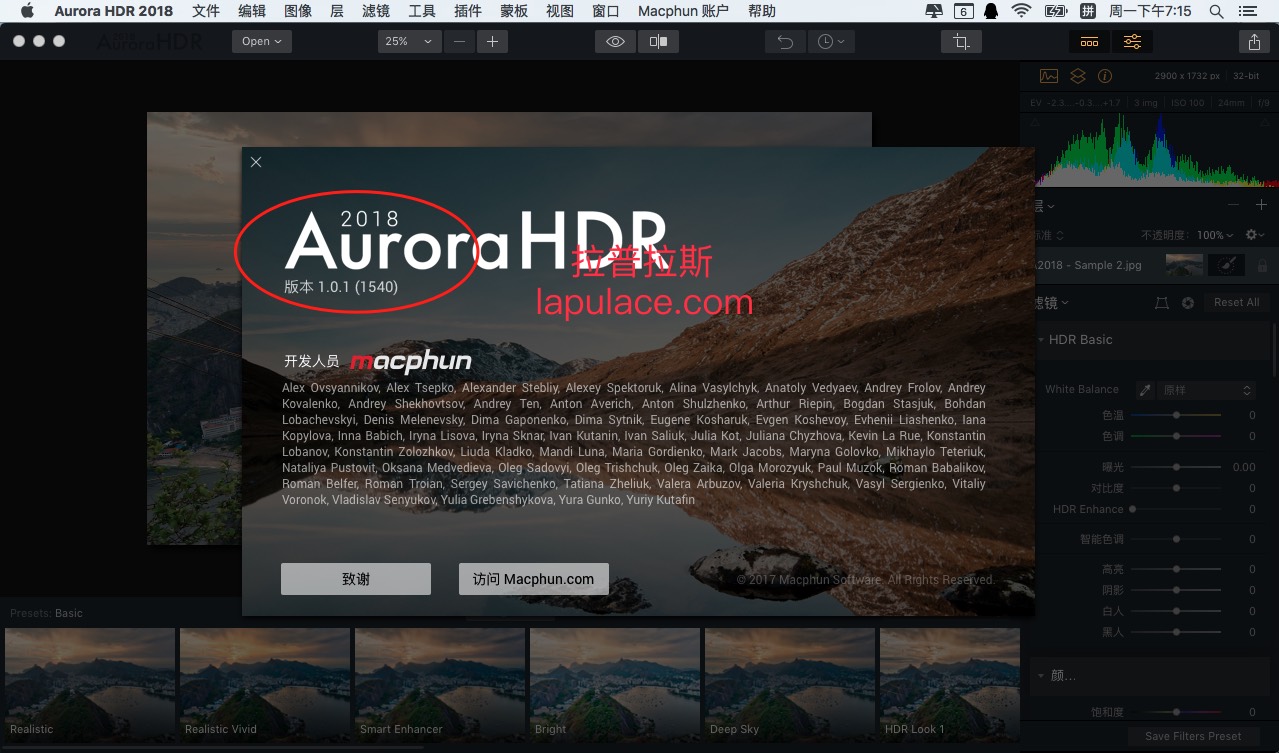Toggle the quick preview eye icon
Image resolution: width=1279 pixels, height=753 pixels.
(615, 42)
